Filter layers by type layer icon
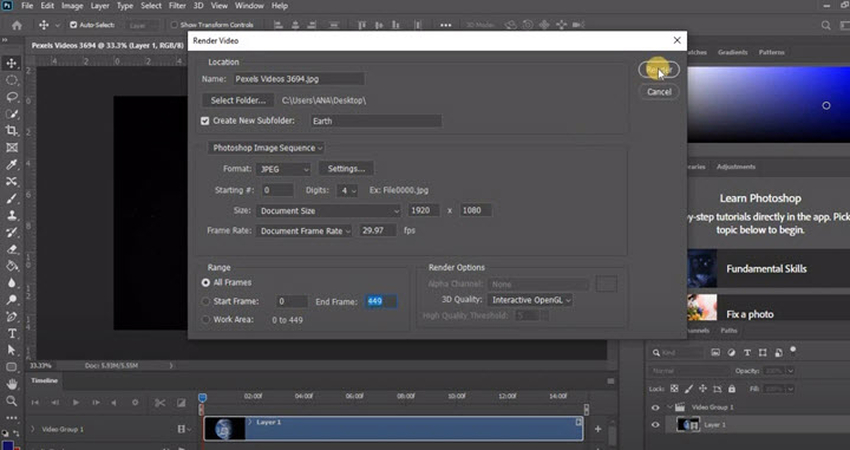The width and height of the screenshot is (850, 450). point(747,352)
